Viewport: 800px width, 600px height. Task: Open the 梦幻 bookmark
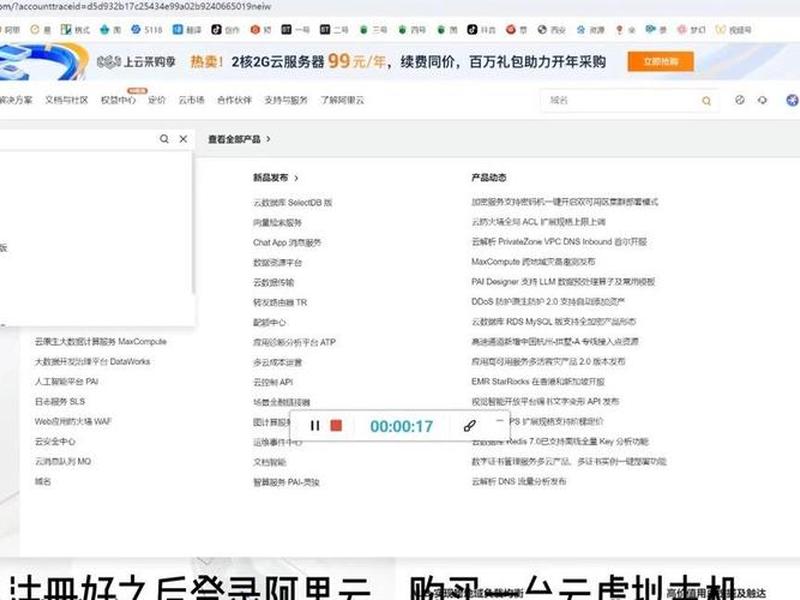pos(691,30)
